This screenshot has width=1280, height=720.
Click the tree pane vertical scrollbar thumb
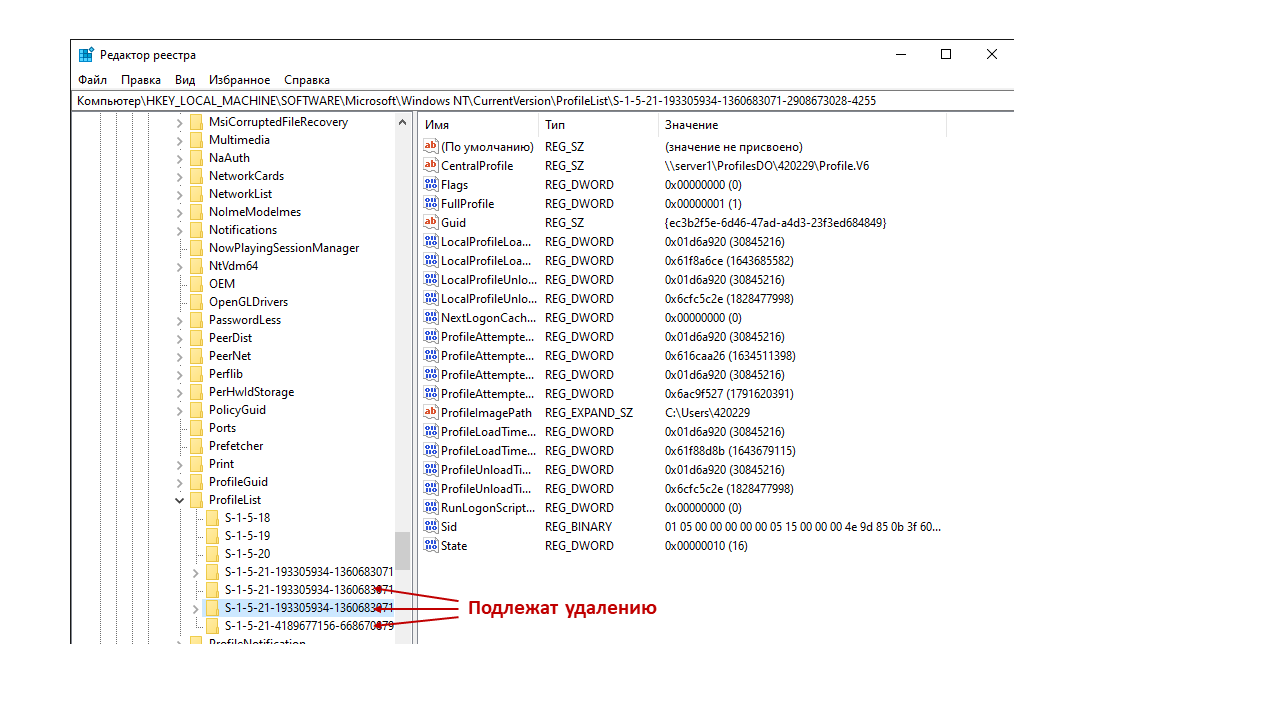[x=402, y=550]
